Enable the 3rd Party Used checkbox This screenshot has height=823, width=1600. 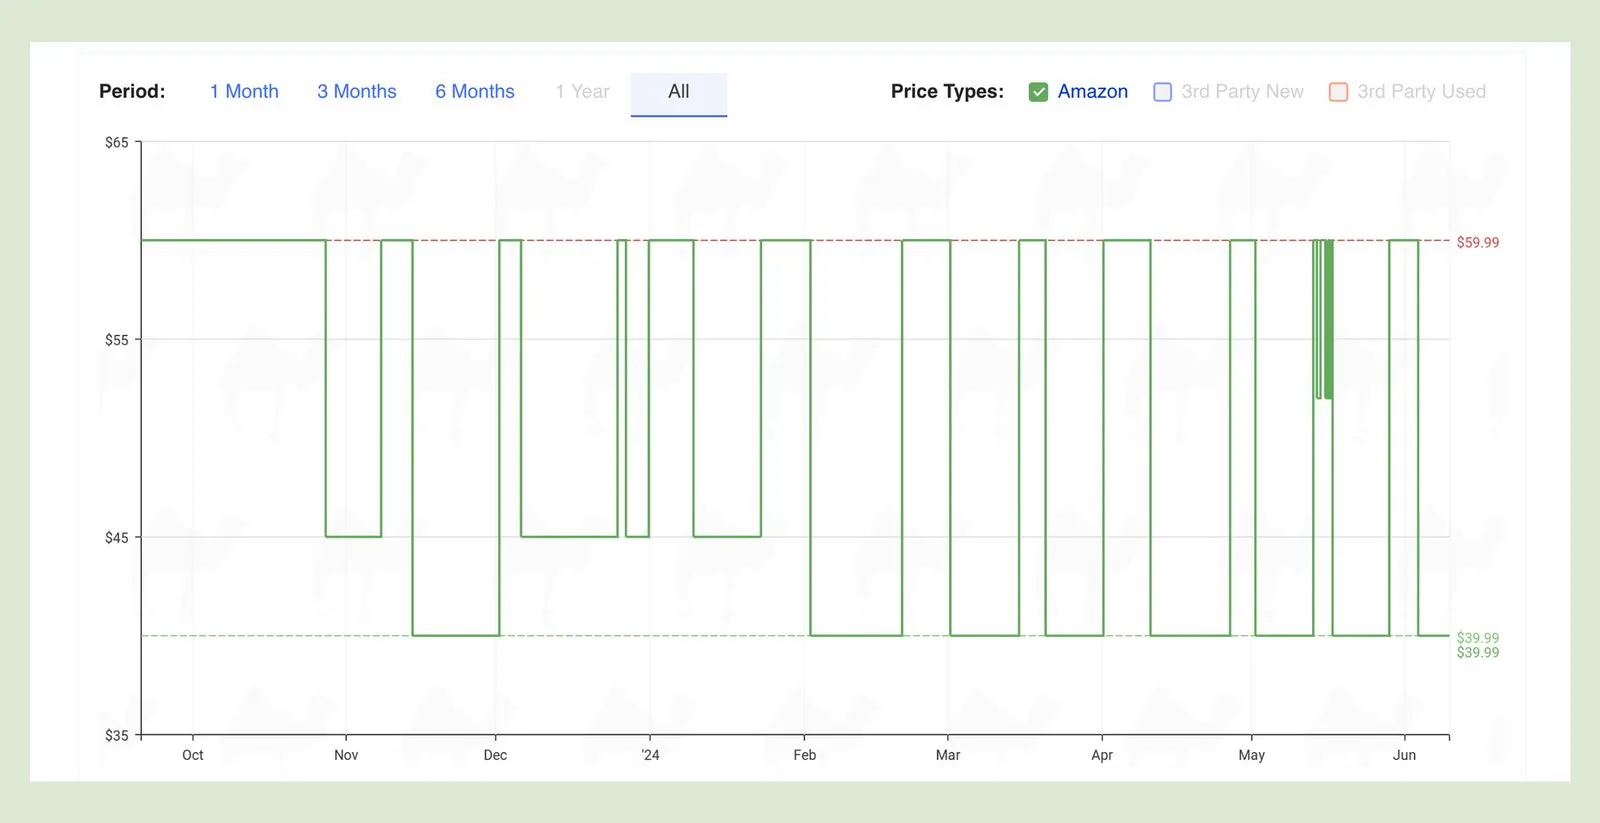pyautogui.click(x=1338, y=92)
